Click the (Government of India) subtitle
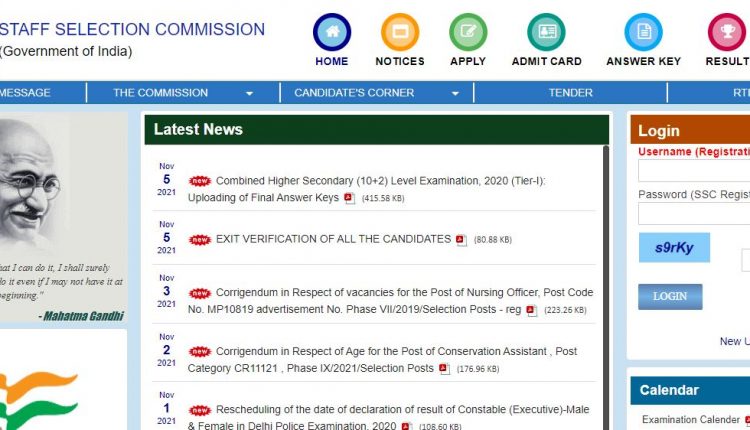This screenshot has width=750, height=430. click(66, 51)
